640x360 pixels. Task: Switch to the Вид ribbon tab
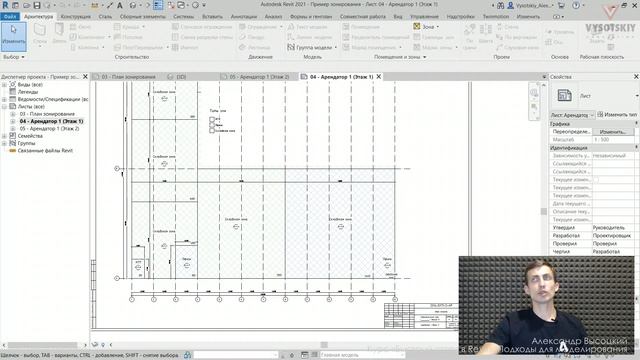point(398,16)
